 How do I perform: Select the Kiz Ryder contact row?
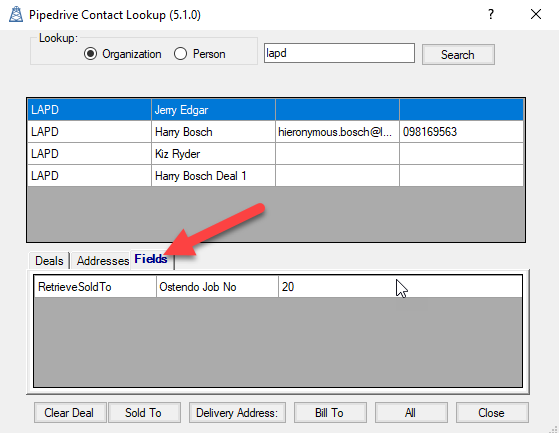[276, 154]
